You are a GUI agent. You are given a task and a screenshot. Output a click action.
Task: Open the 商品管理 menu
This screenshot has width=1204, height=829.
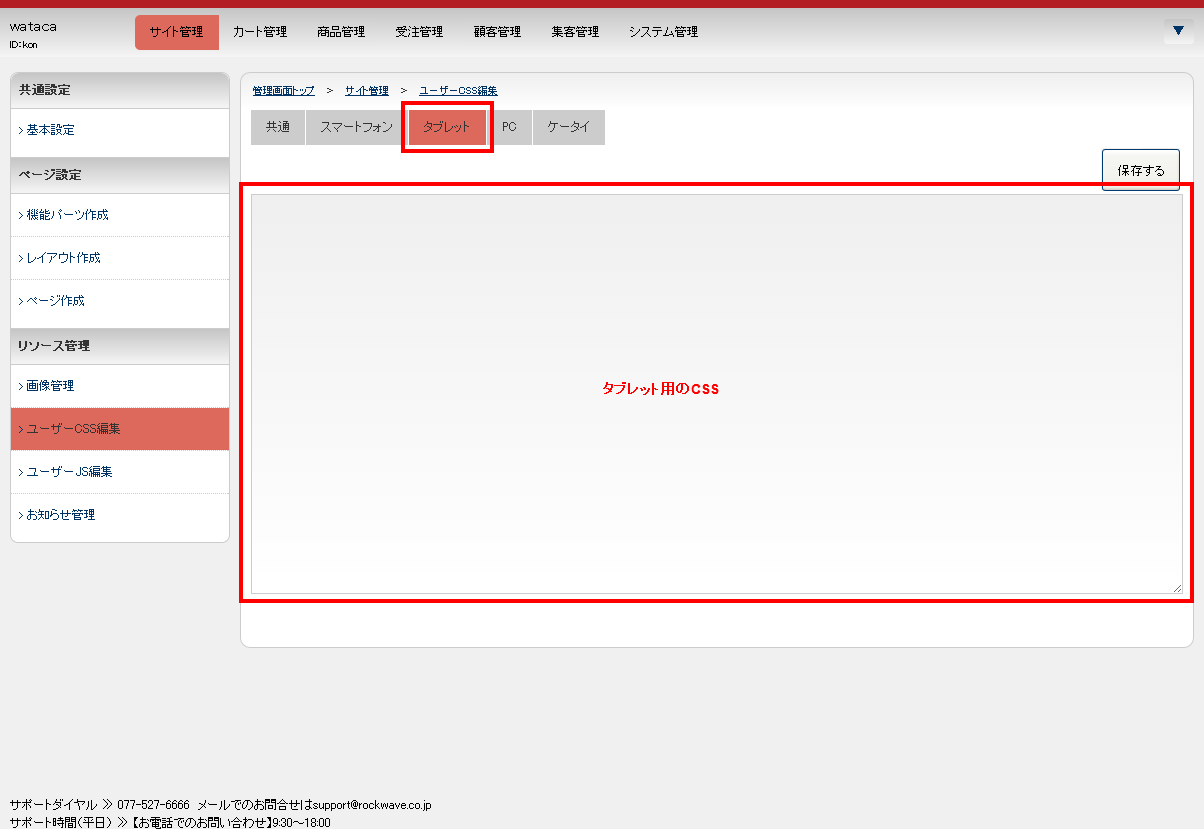pos(341,32)
